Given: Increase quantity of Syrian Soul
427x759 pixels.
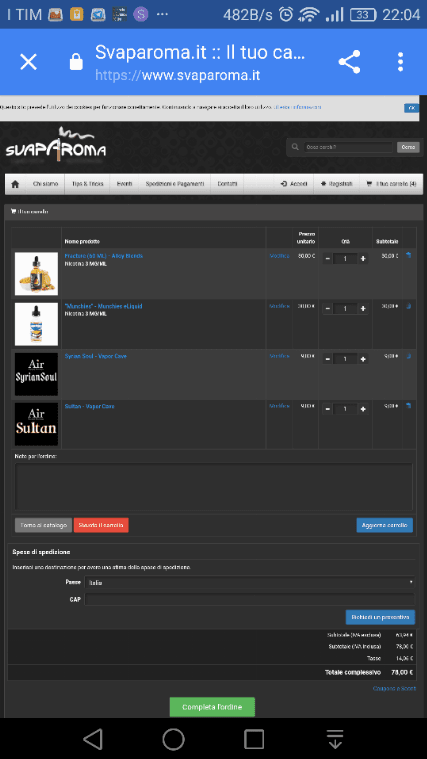Looking at the screenshot, I should pos(363,359).
